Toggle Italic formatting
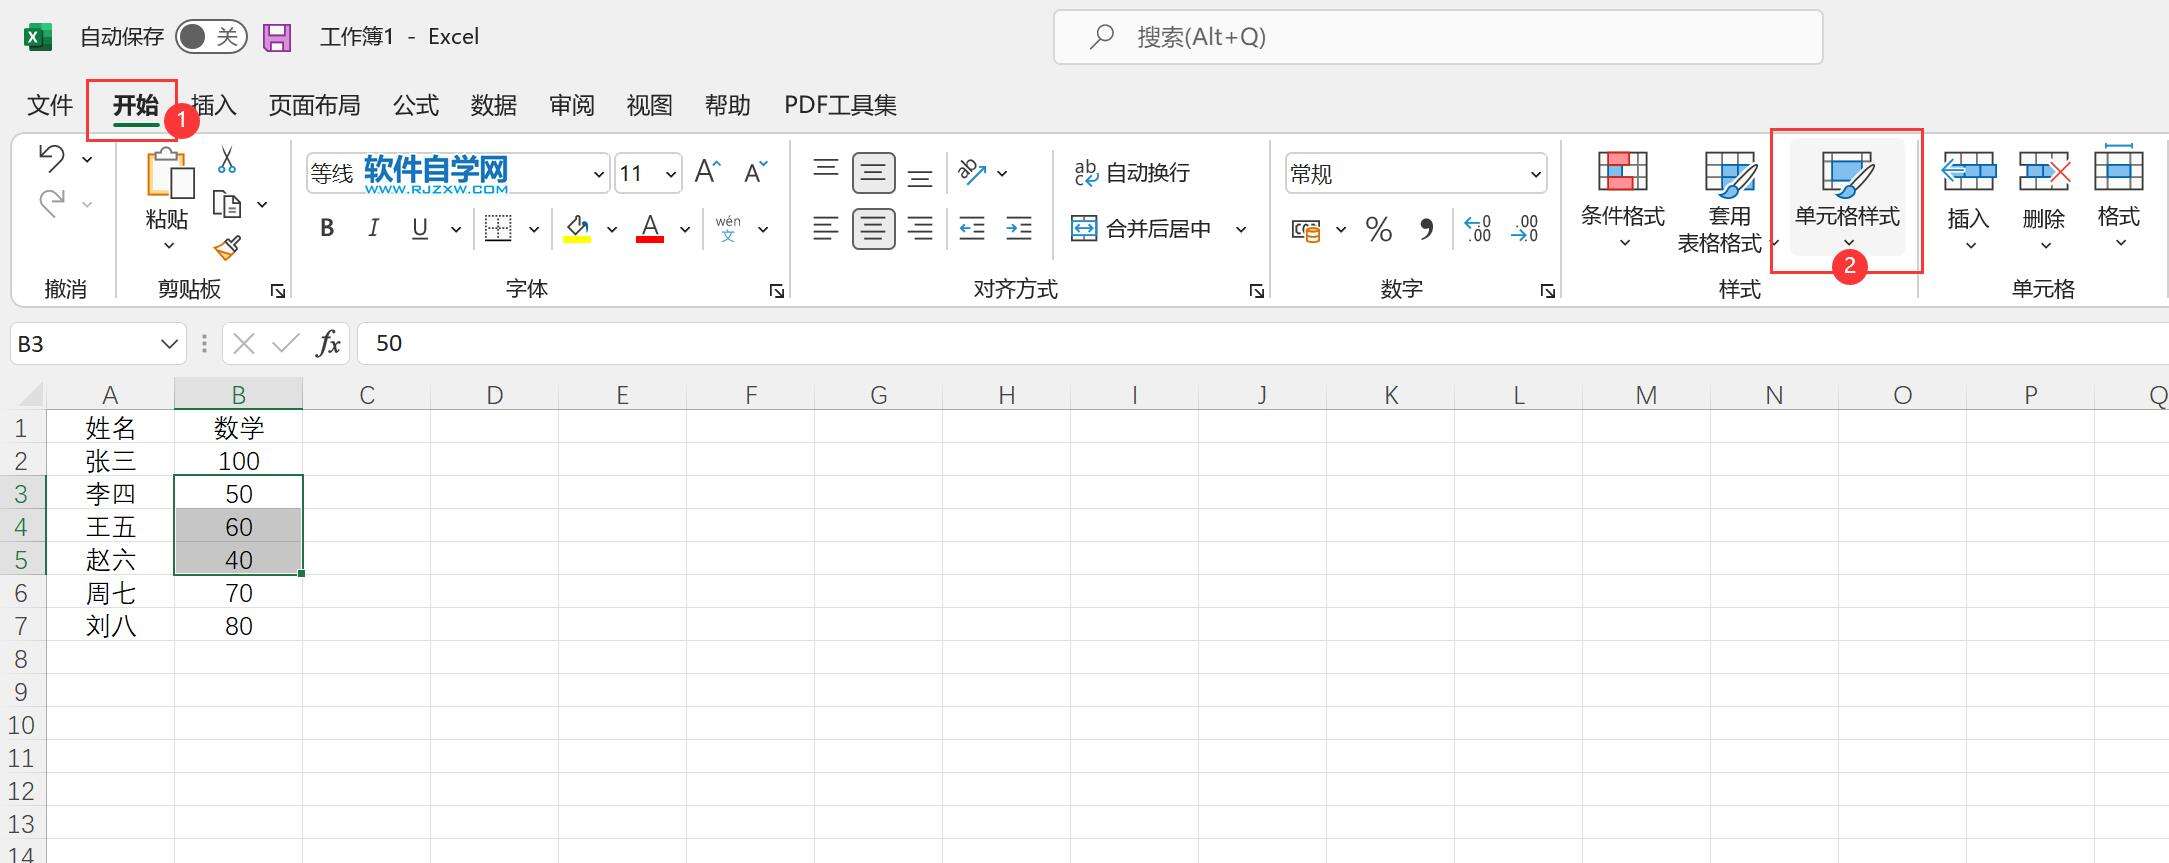Image resolution: width=2169 pixels, height=863 pixels. [x=373, y=229]
